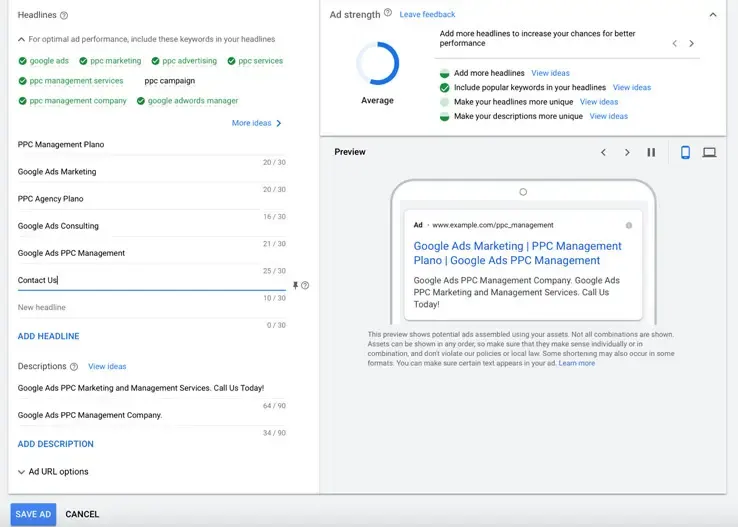Edit 'Google Ads Marketing' headline field

(x=152, y=172)
